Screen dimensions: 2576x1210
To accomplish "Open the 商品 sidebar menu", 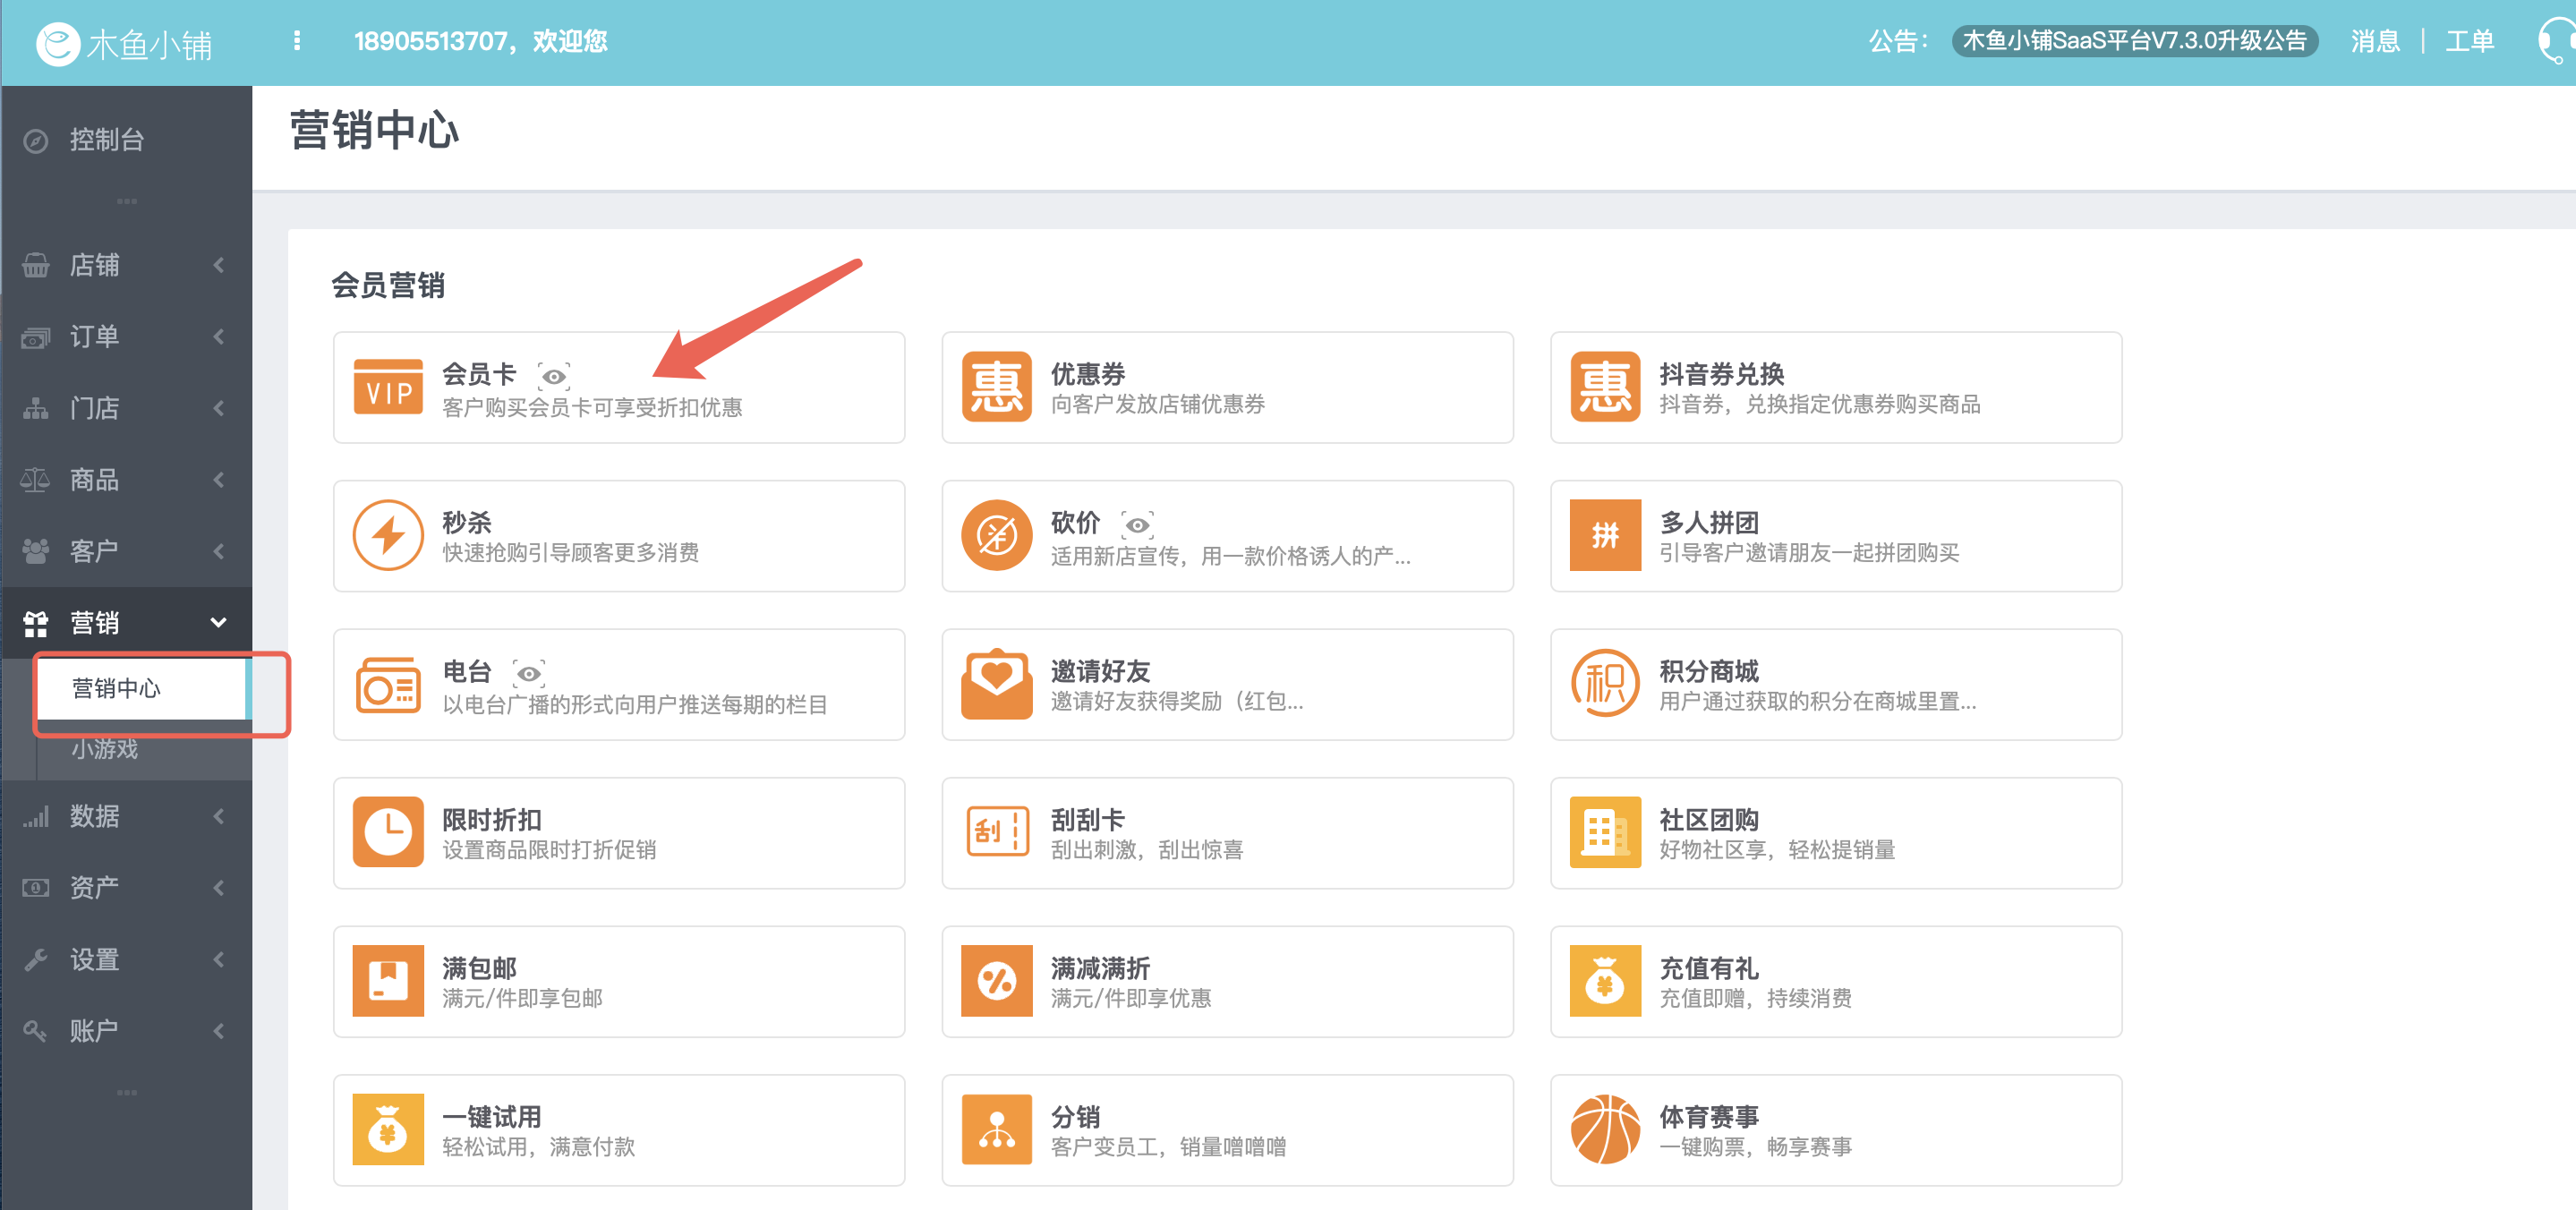I will click(126, 480).
